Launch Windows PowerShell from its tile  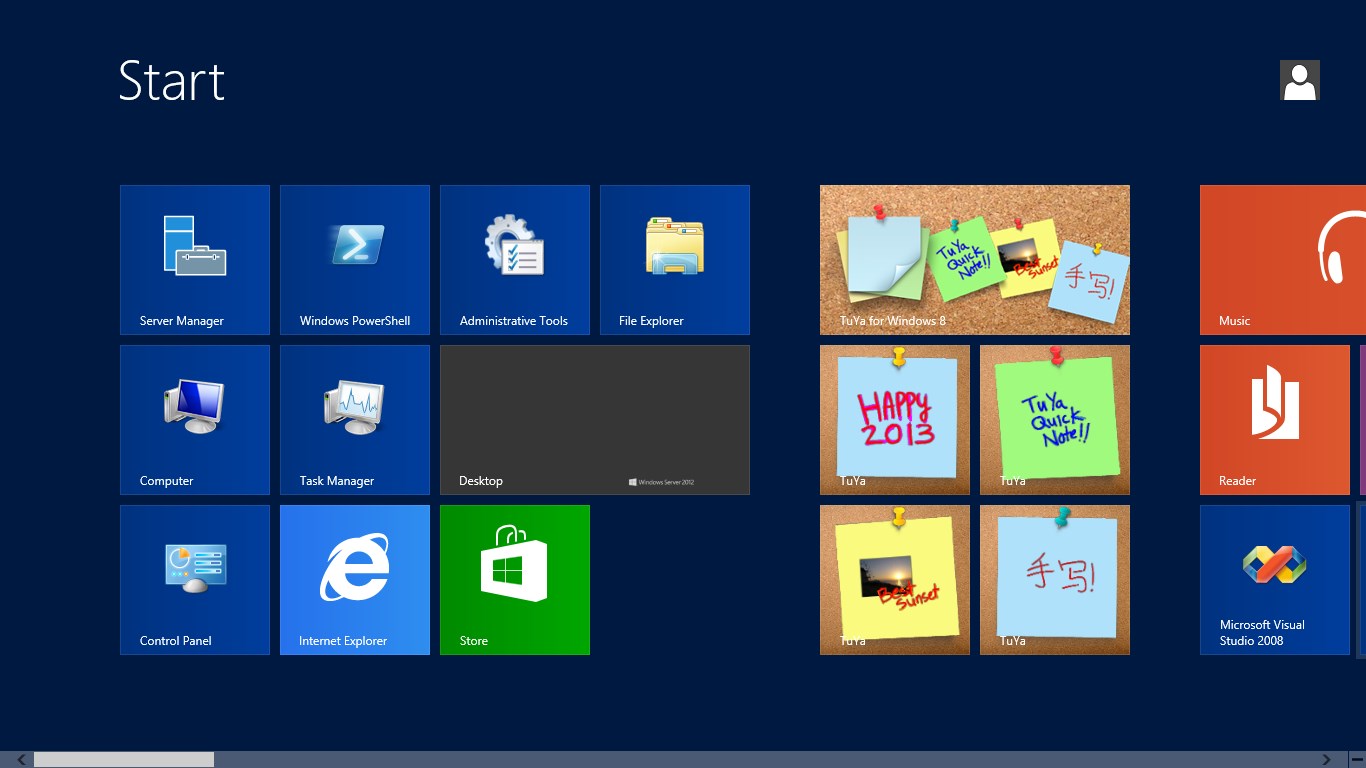tap(355, 260)
